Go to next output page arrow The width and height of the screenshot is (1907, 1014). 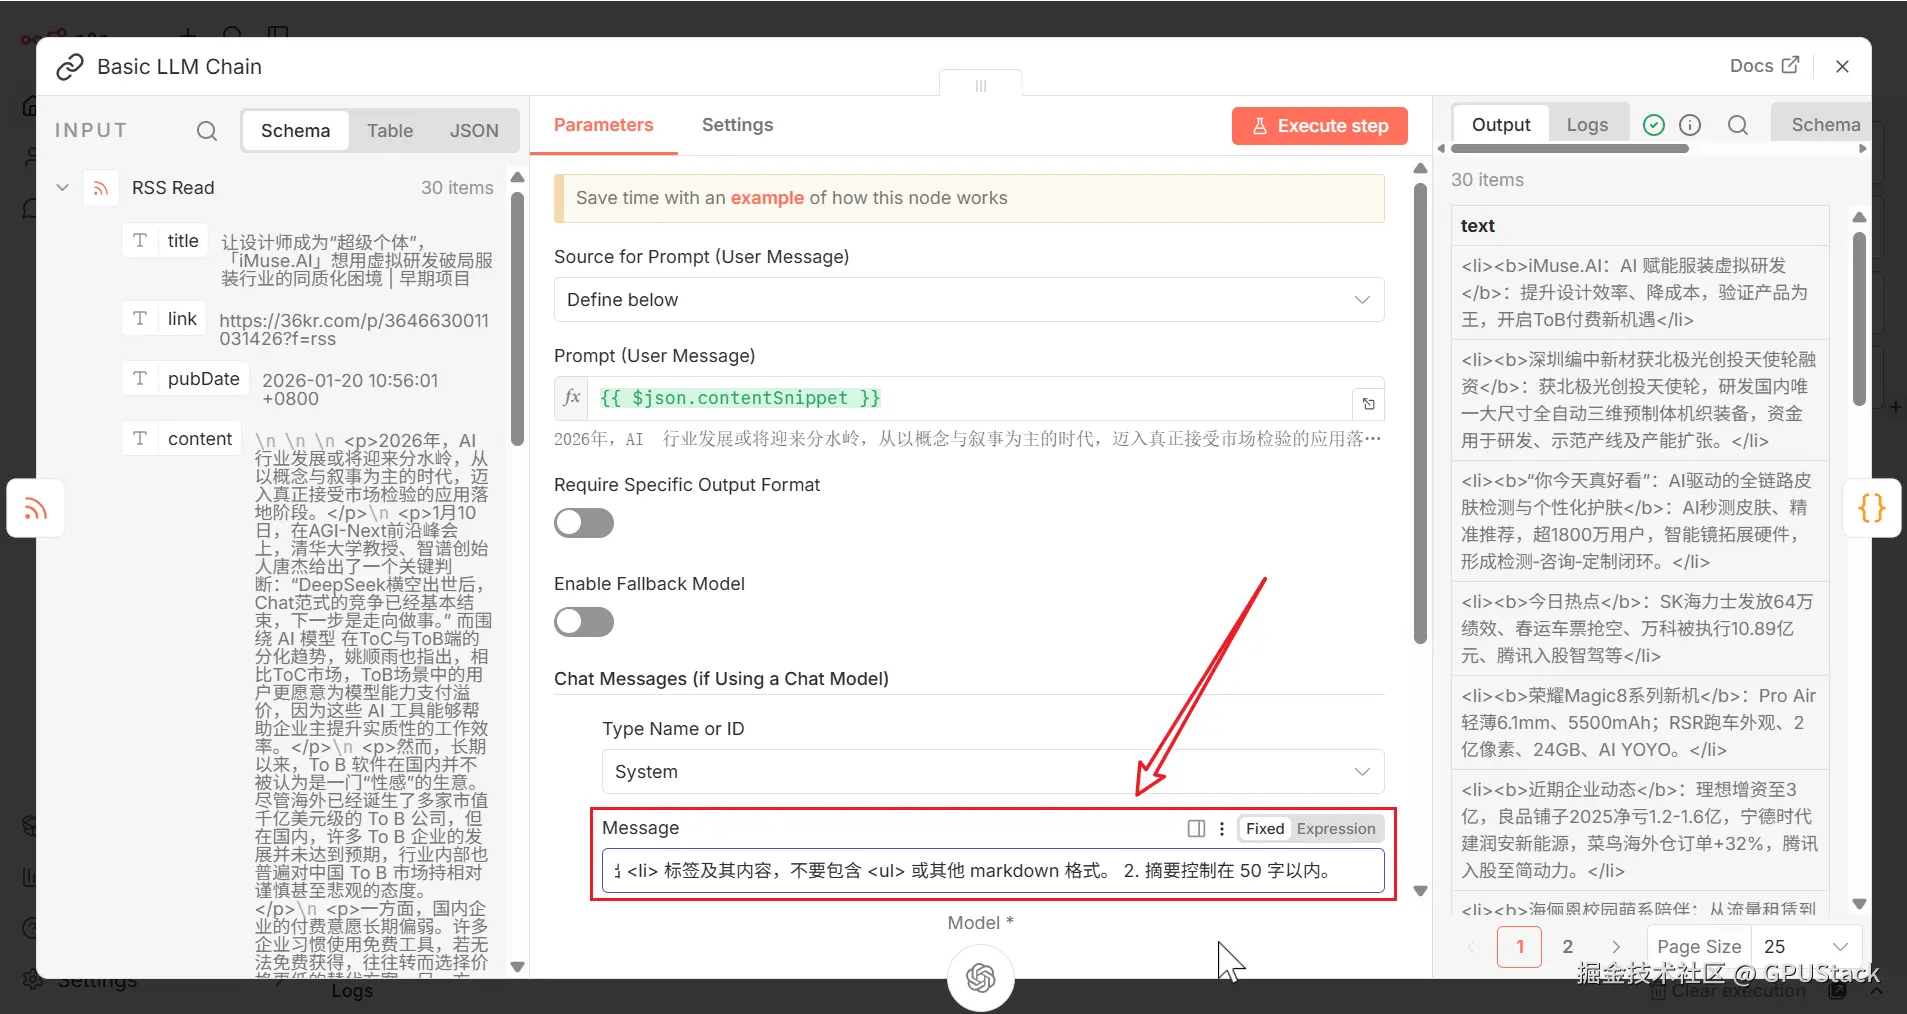click(1616, 946)
